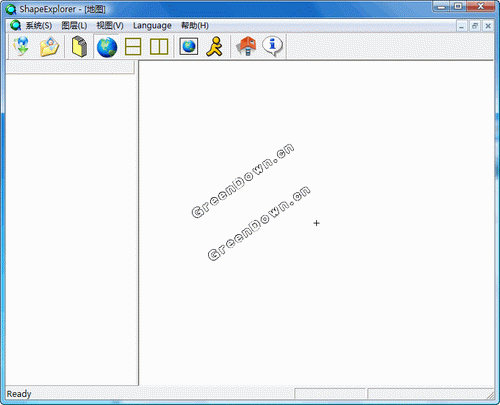Restore the inner map document window
Screen dimensions: 500x405
tap(475, 26)
